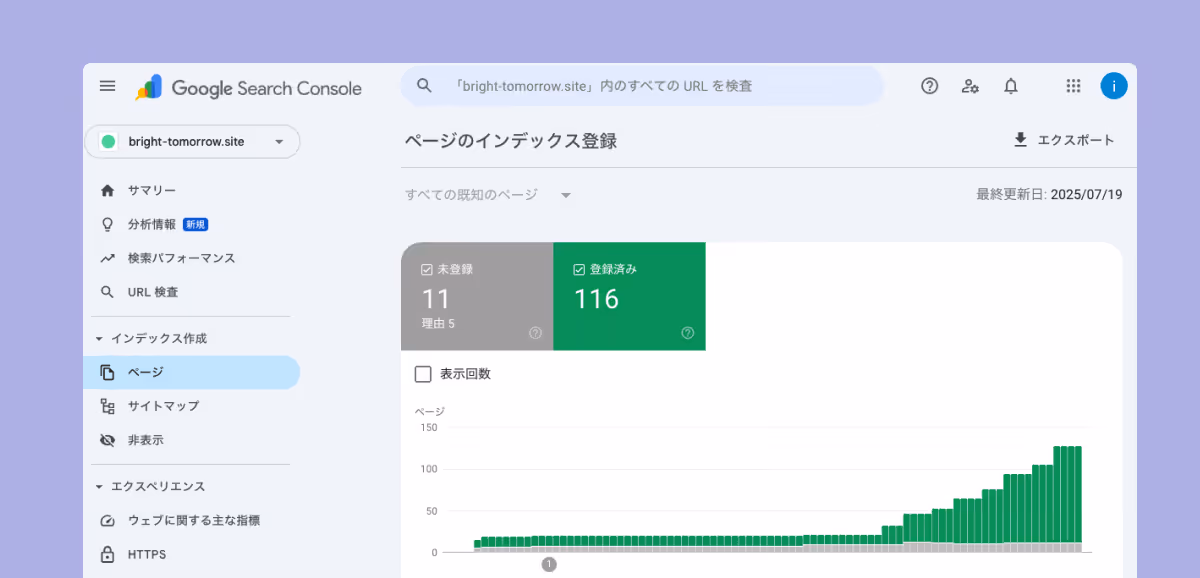
Task: Open ウェブに関する主な指標 in sidebar
Action: click(192, 520)
